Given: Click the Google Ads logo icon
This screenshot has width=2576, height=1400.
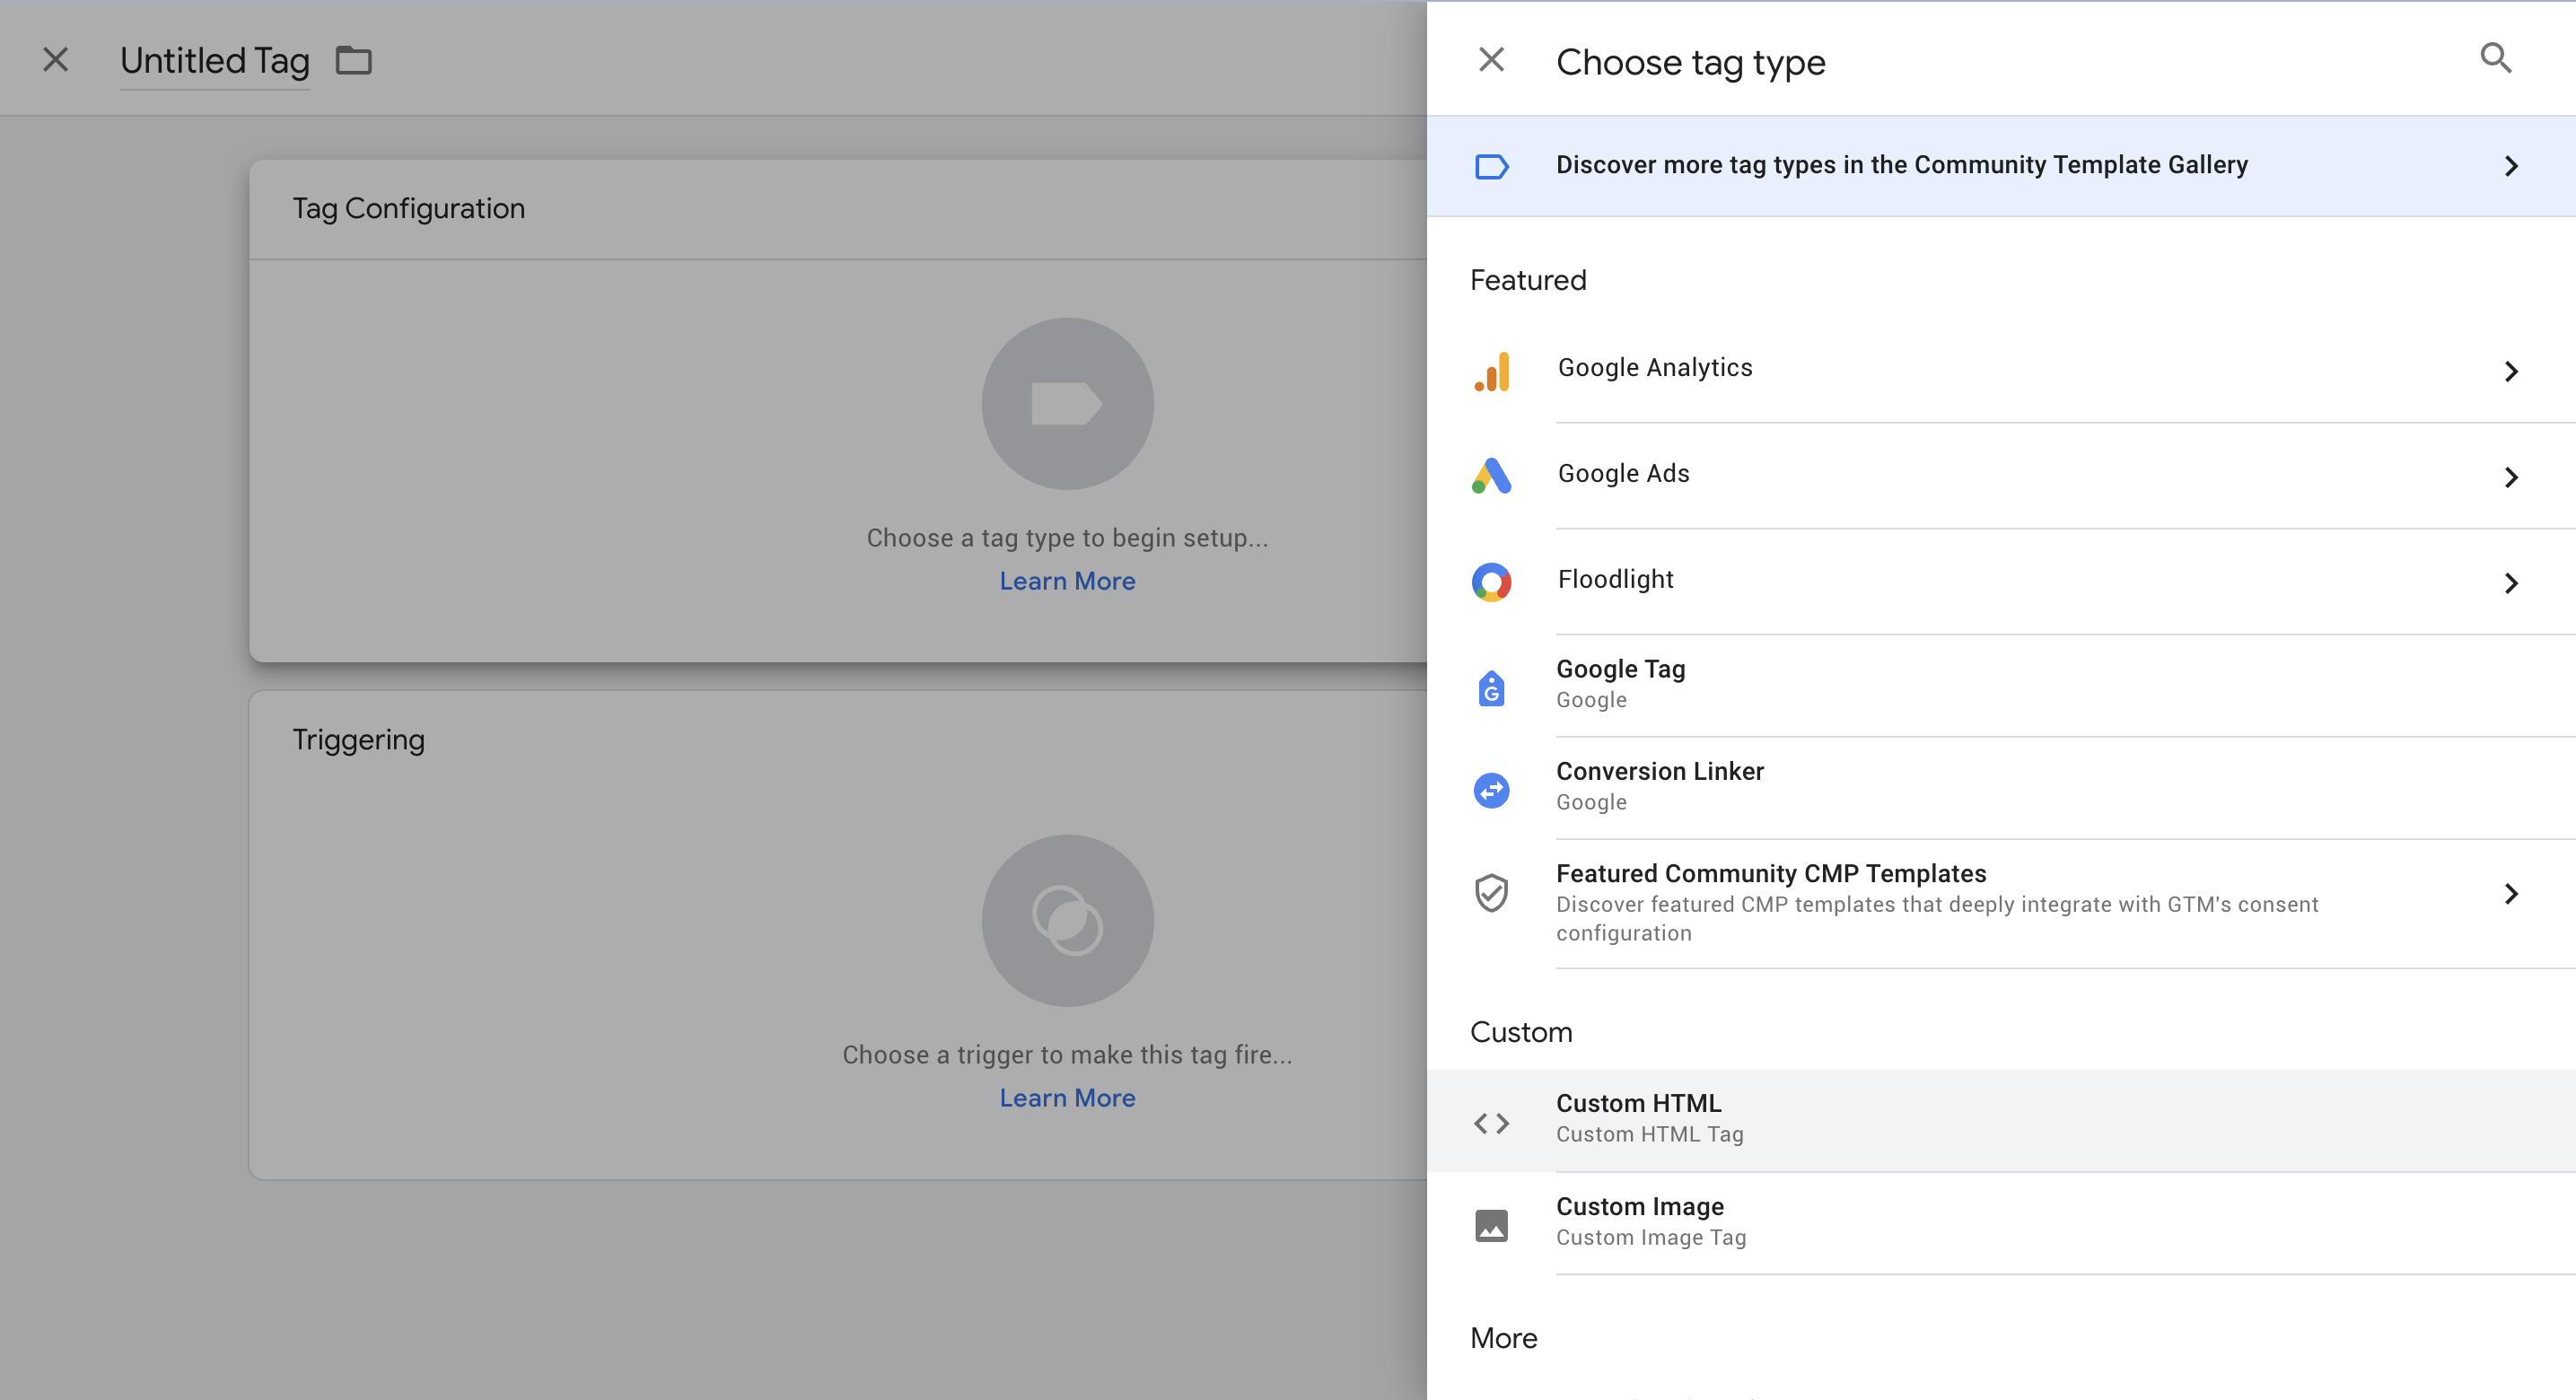Looking at the screenshot, I should [1491, 476].
